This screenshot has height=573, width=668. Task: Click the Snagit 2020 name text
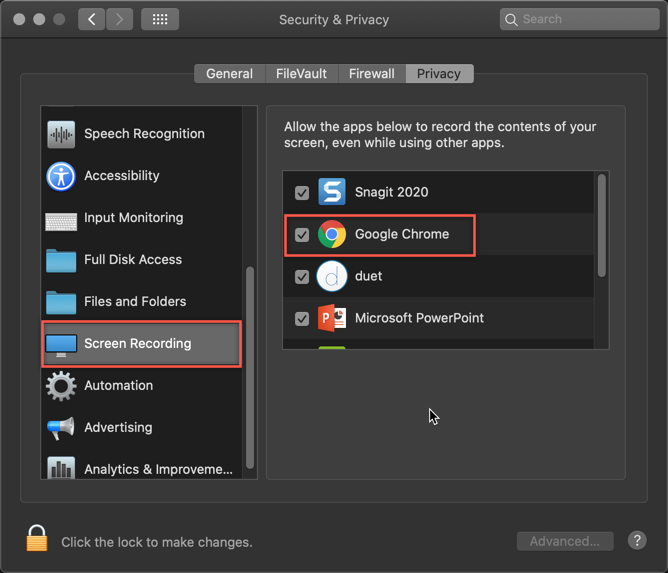pyautogui.click(x=392, y=192)
